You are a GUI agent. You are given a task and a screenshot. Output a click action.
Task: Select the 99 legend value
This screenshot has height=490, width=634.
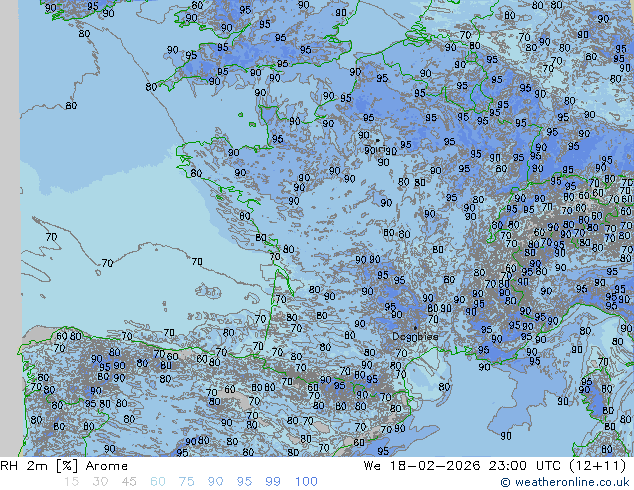pyautogui.click(x=272, y=482)
